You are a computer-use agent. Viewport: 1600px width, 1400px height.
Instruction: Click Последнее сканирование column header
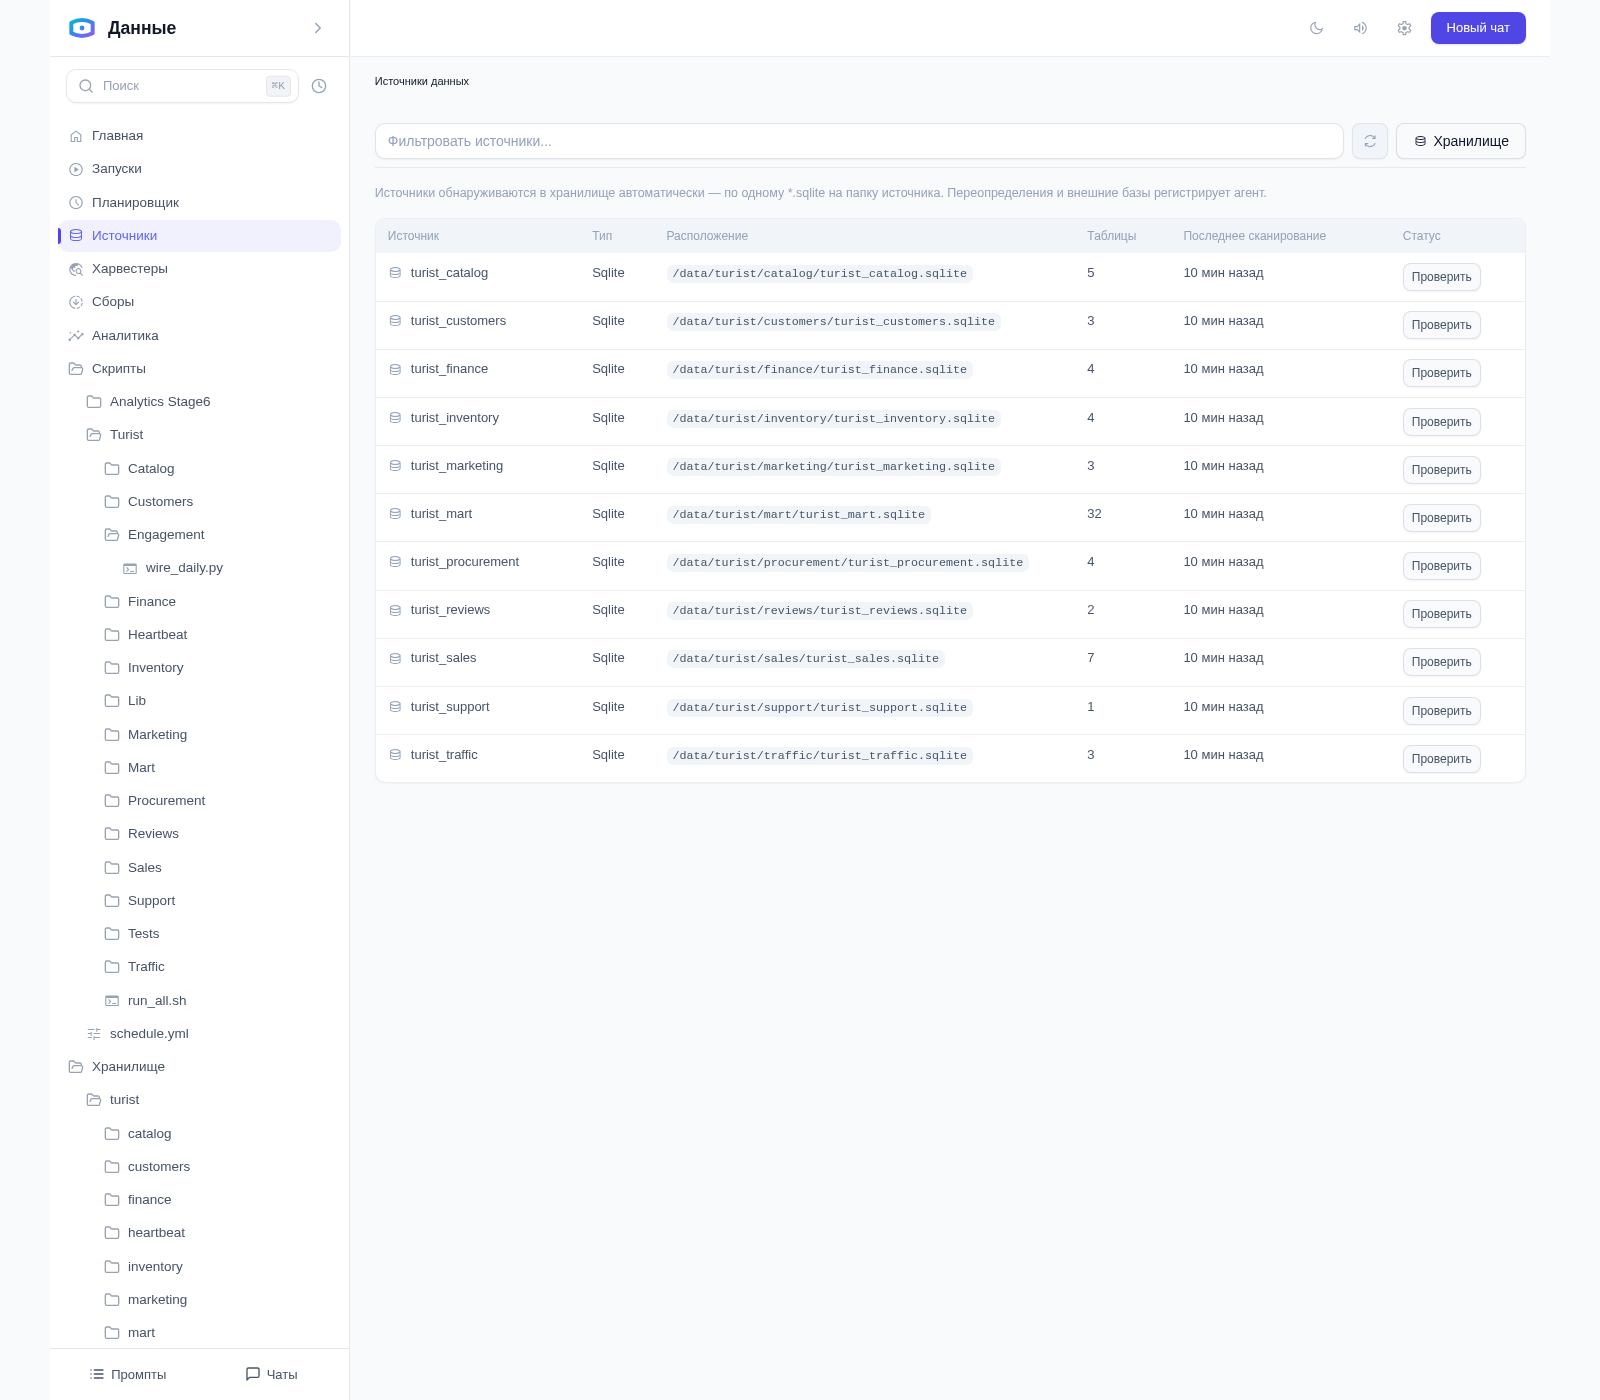(1254, 236)
